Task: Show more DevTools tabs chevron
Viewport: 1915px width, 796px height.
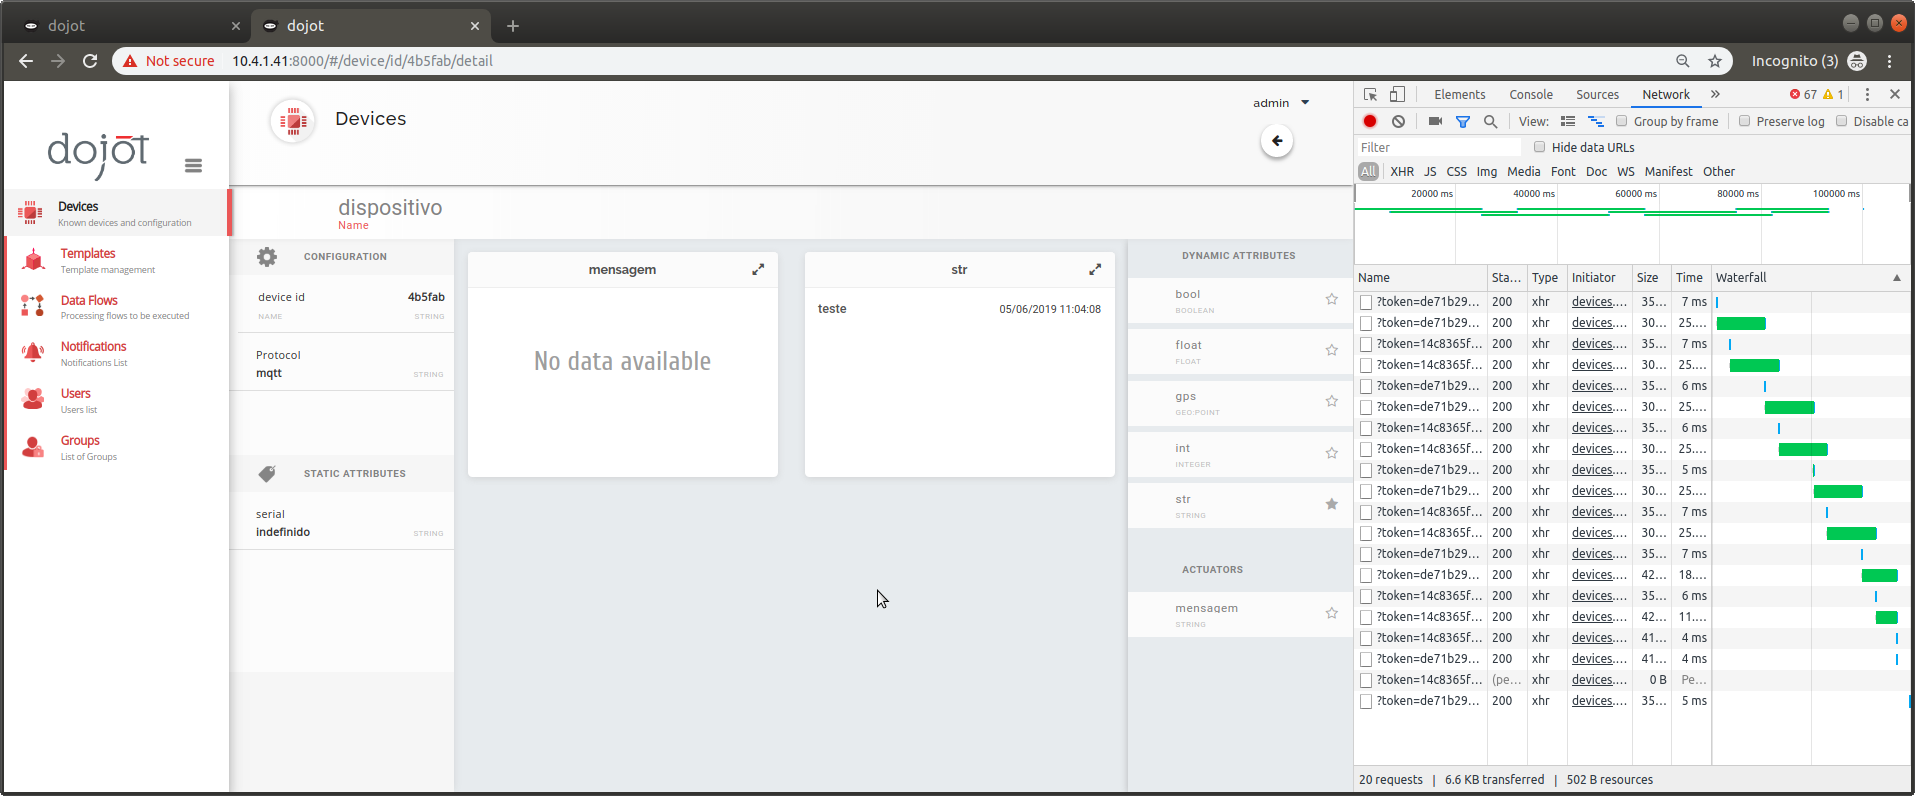Action: [x=1715, y=94]
